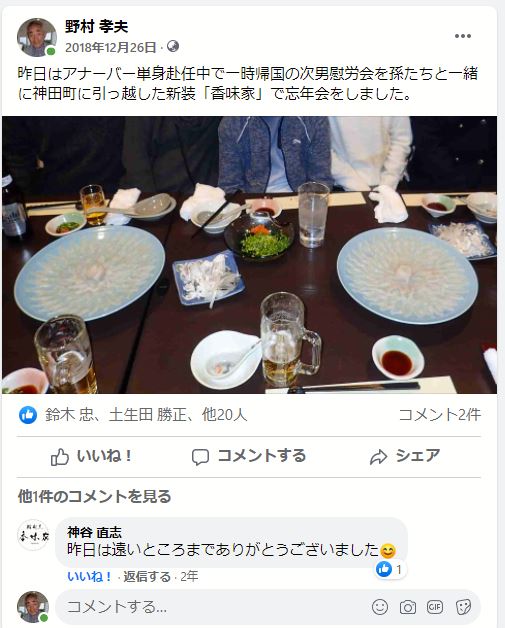Screen dimensions: 505x628
Task: Click the blue like reaction icon by 鈴木 忠
Action: pos(28,415)
